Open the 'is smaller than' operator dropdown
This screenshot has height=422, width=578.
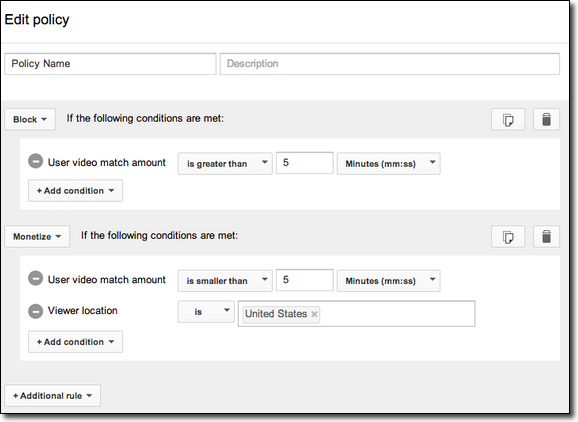click(225, 281)
